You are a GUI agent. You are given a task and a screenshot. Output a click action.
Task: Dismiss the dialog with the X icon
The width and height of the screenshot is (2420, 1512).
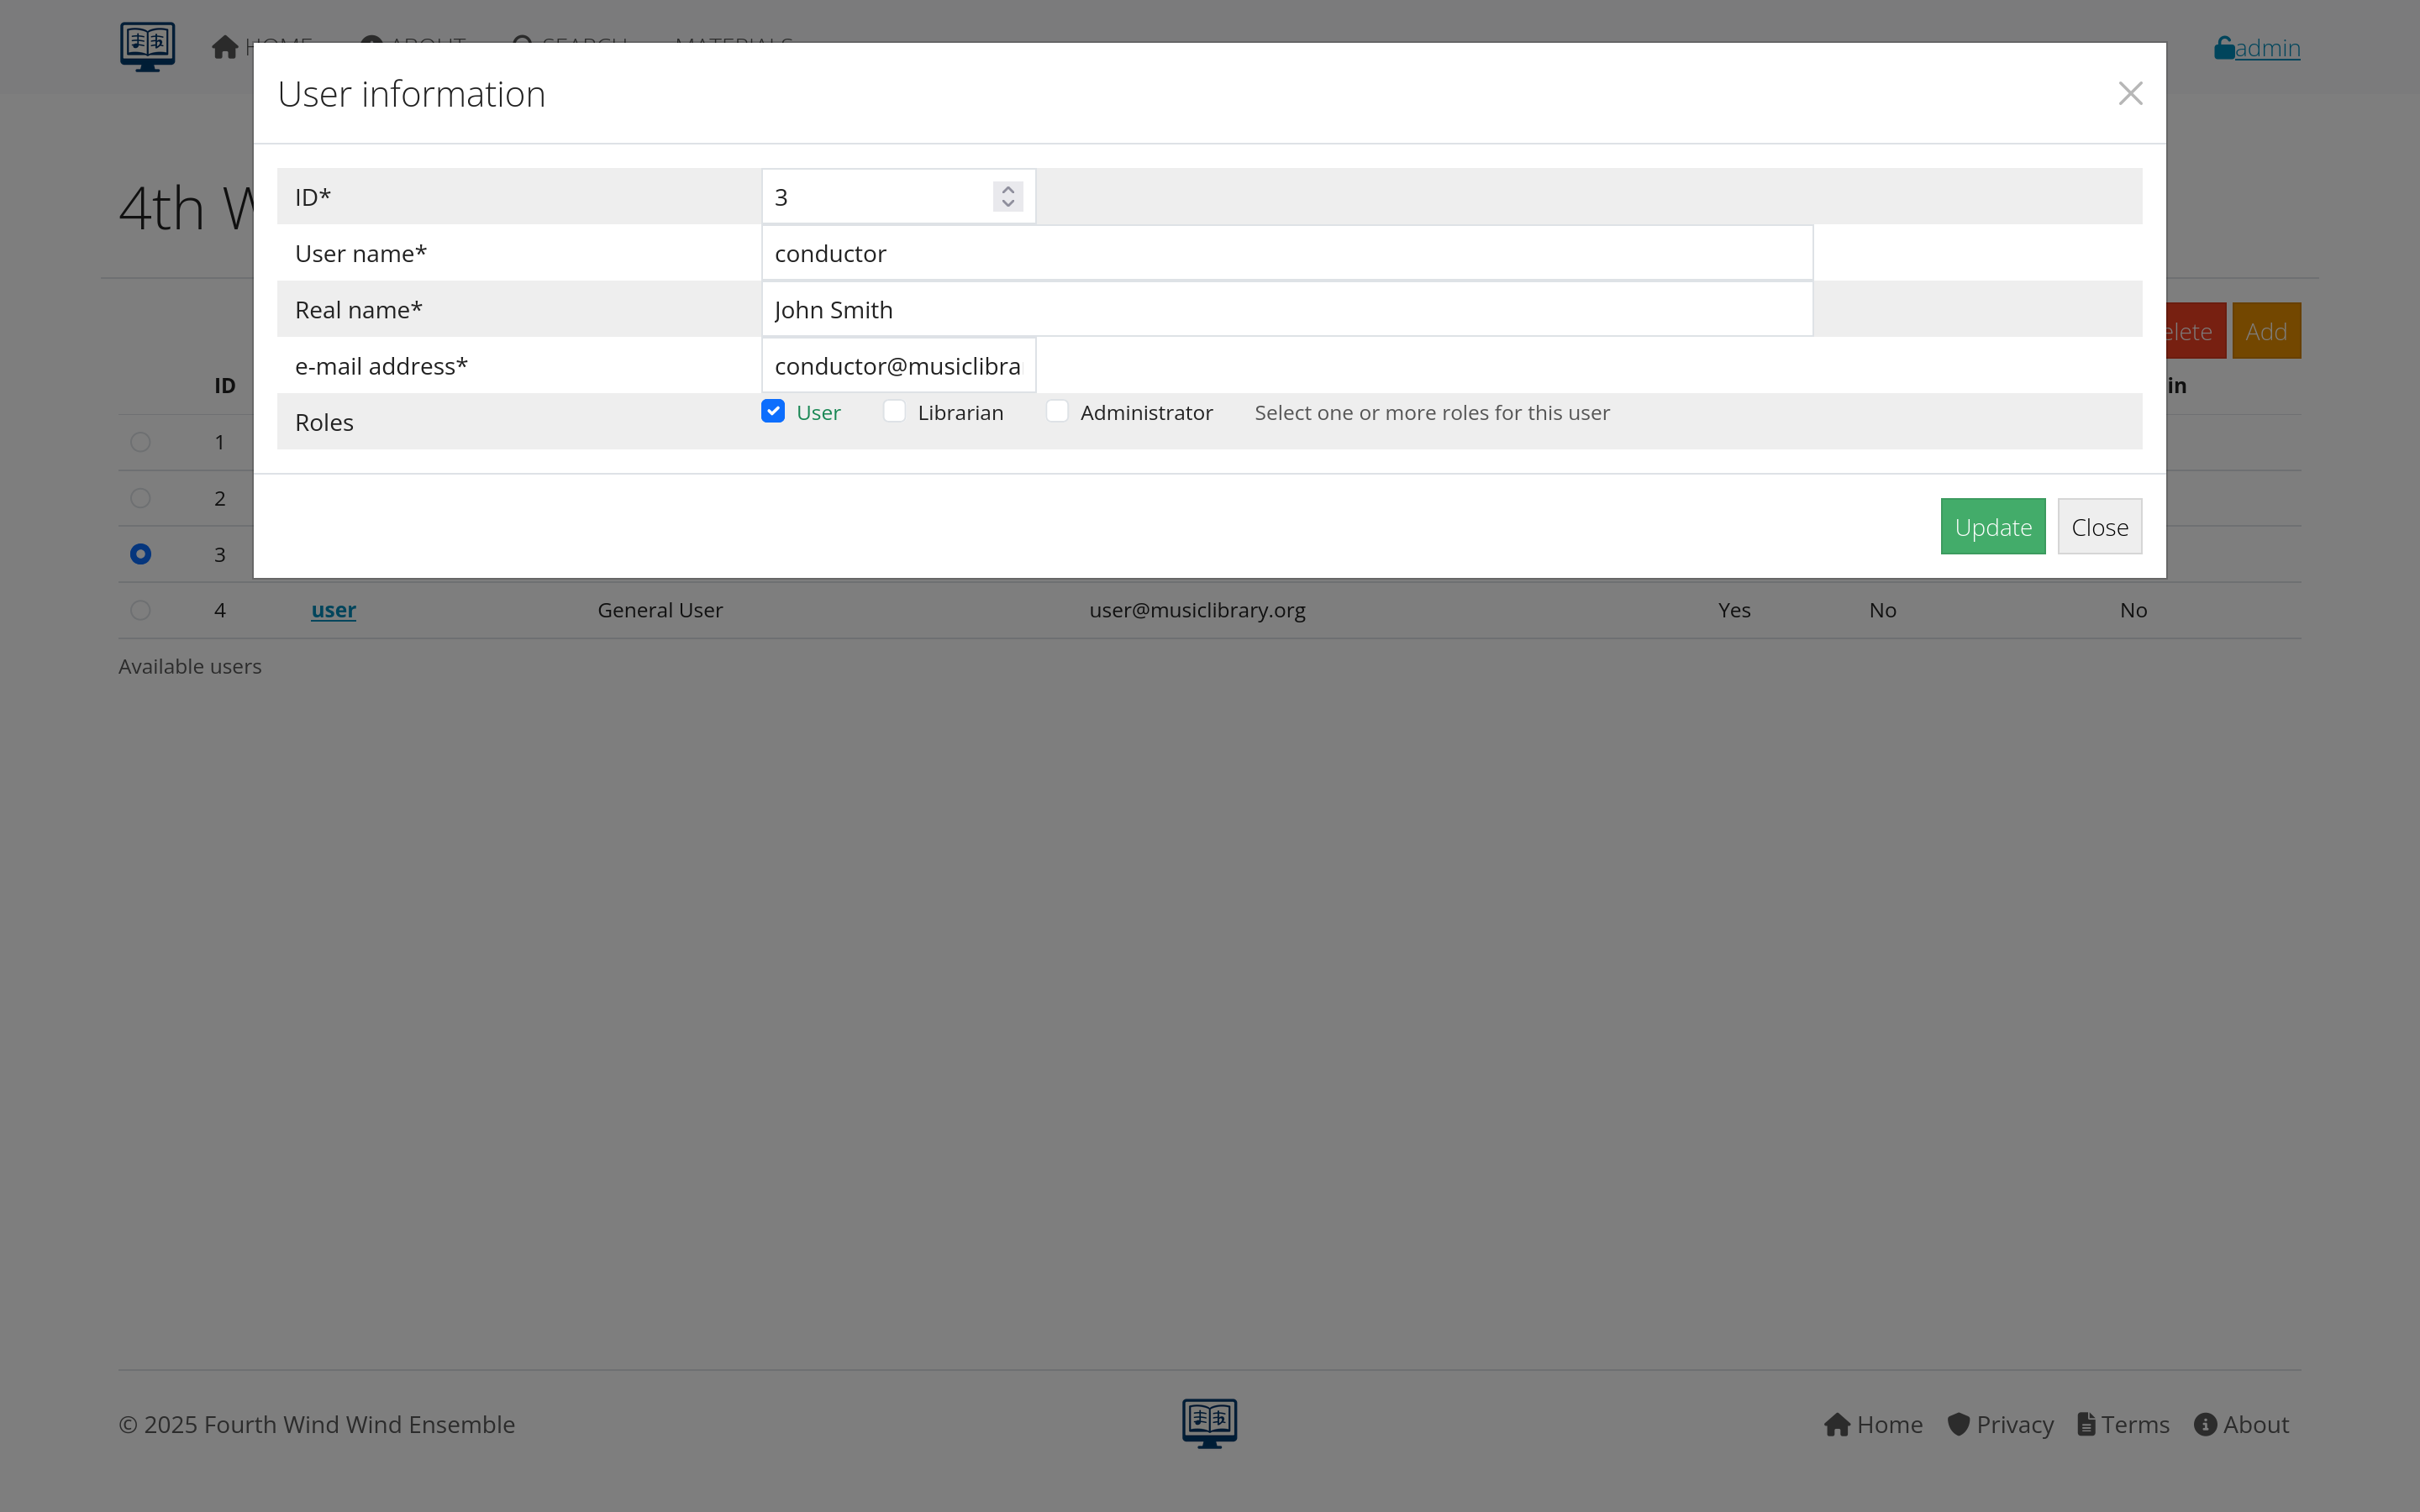point(2130,93)
